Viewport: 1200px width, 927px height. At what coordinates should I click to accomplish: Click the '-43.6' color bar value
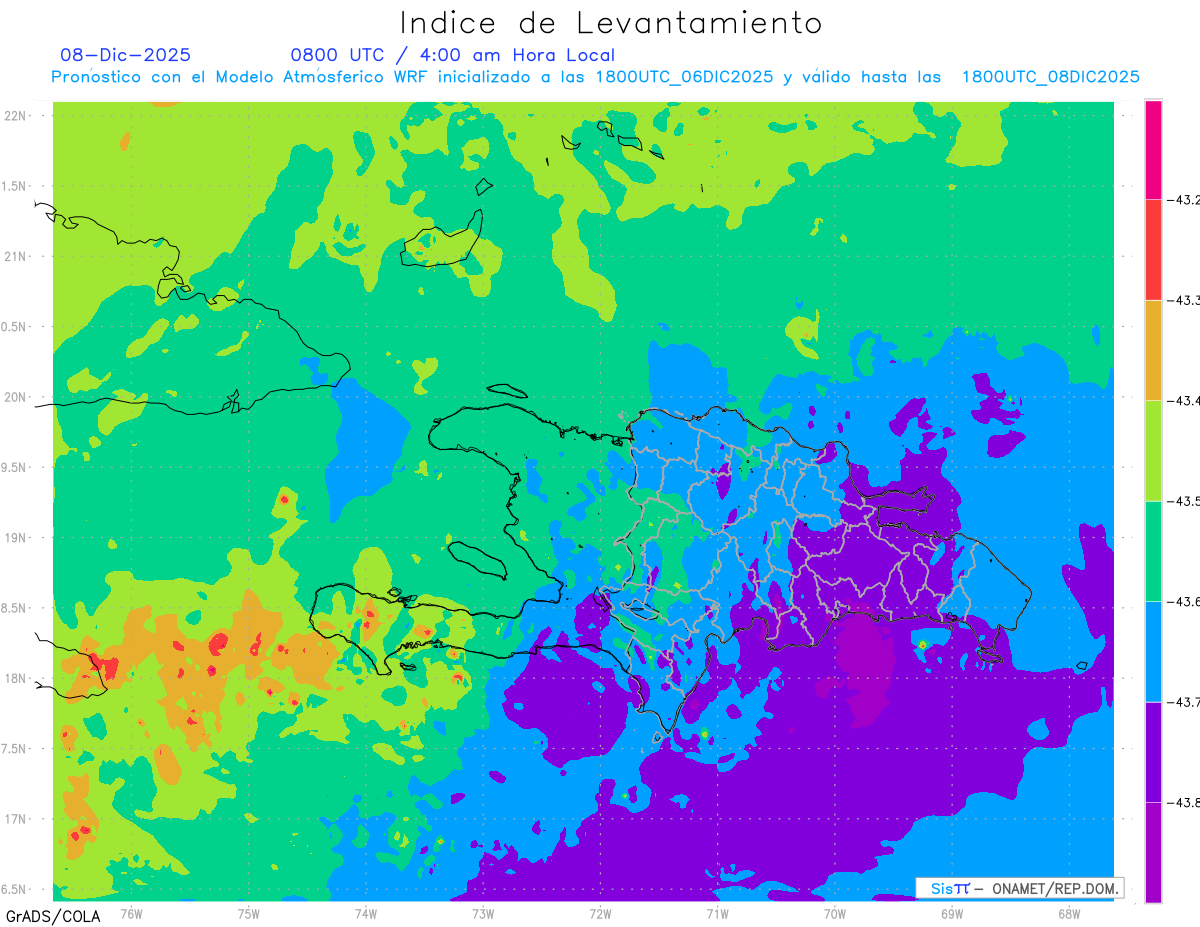[x=1184, y=601]
